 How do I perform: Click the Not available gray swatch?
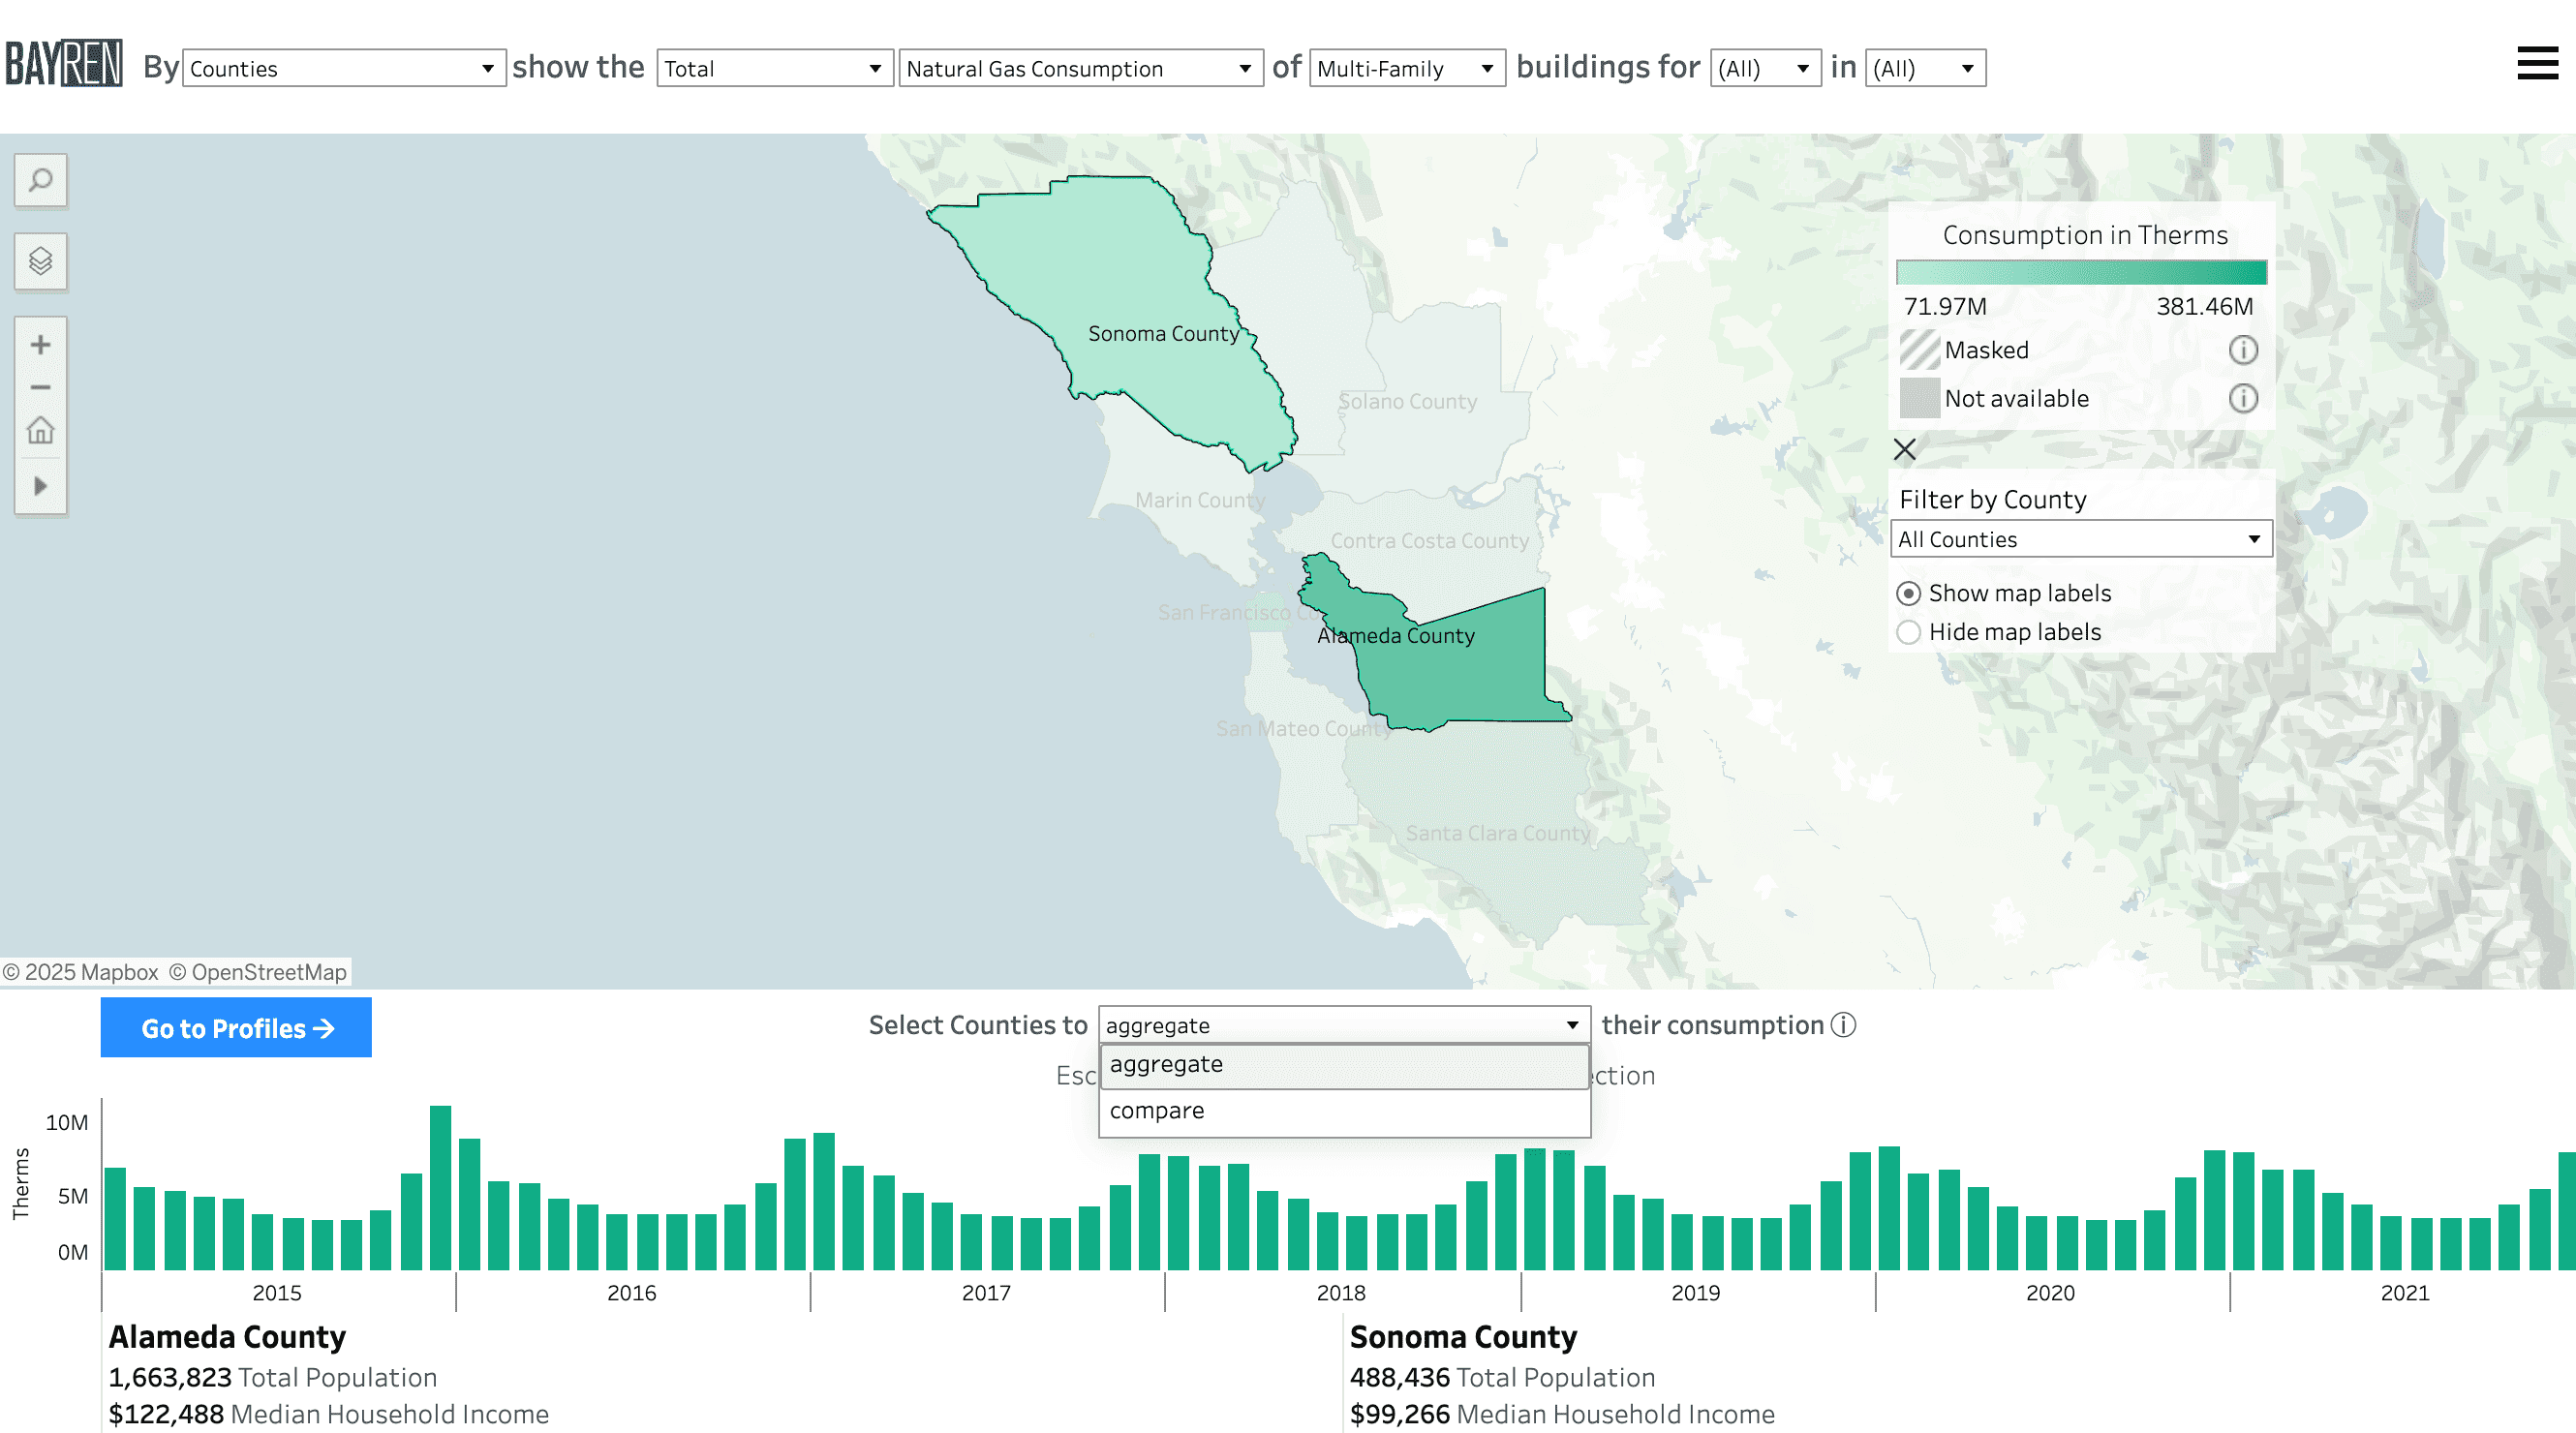click(x=1919, y=398)
